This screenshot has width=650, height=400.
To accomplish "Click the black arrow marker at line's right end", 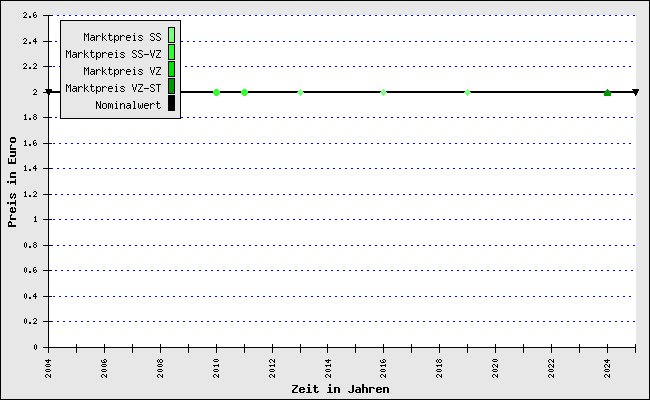I will pyautogui.click(x=635, y=92).
